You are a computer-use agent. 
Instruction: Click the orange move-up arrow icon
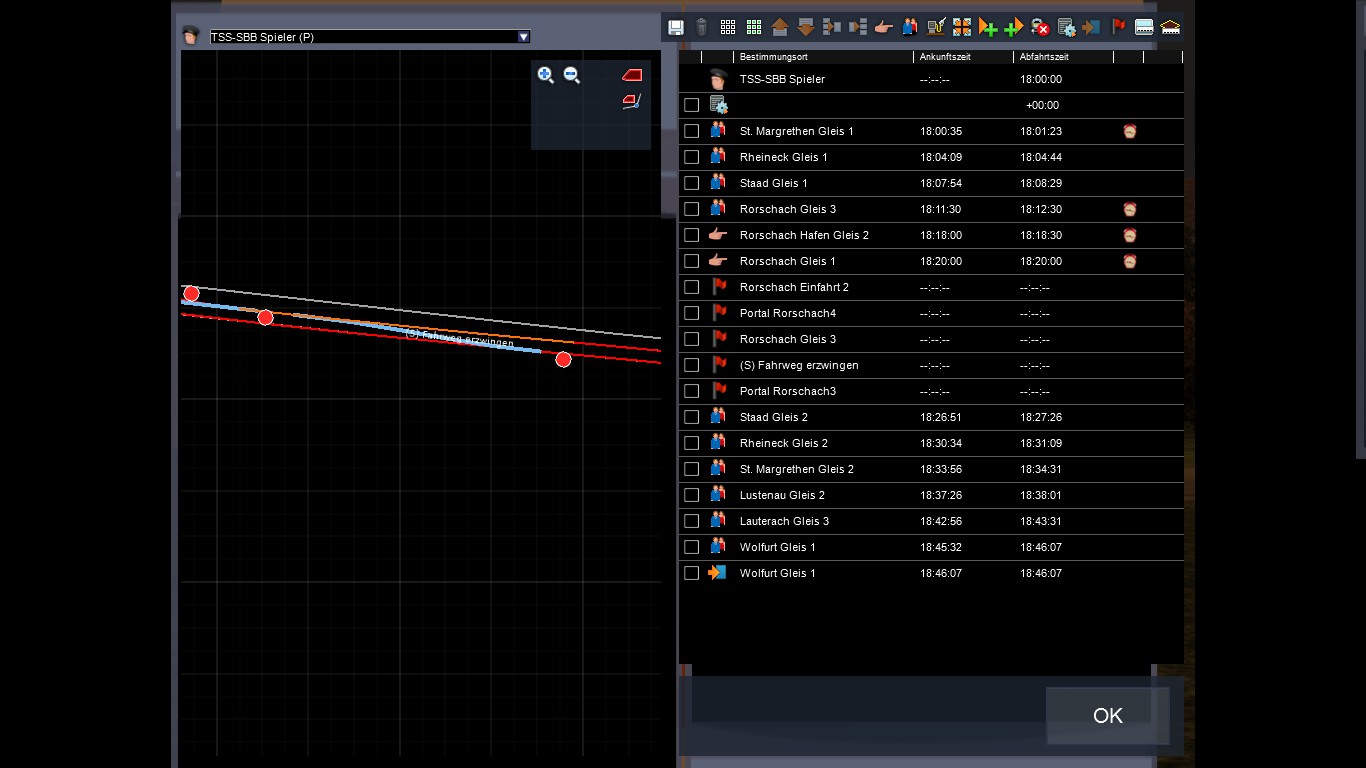[x=780, y=27]
